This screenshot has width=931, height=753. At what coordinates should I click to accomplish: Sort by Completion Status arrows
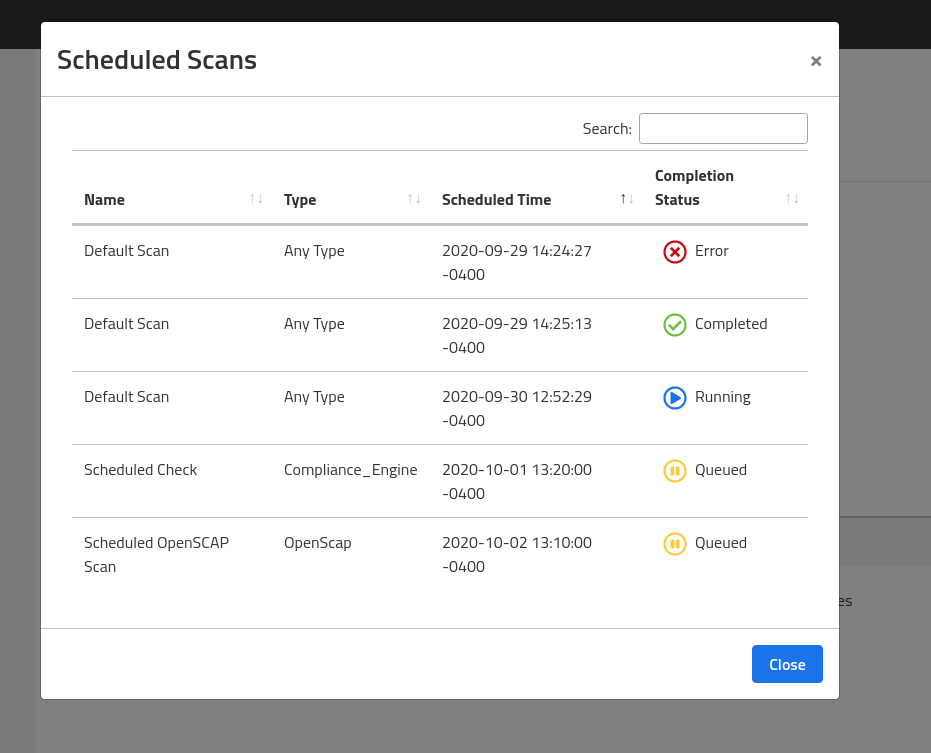point(792,199)
